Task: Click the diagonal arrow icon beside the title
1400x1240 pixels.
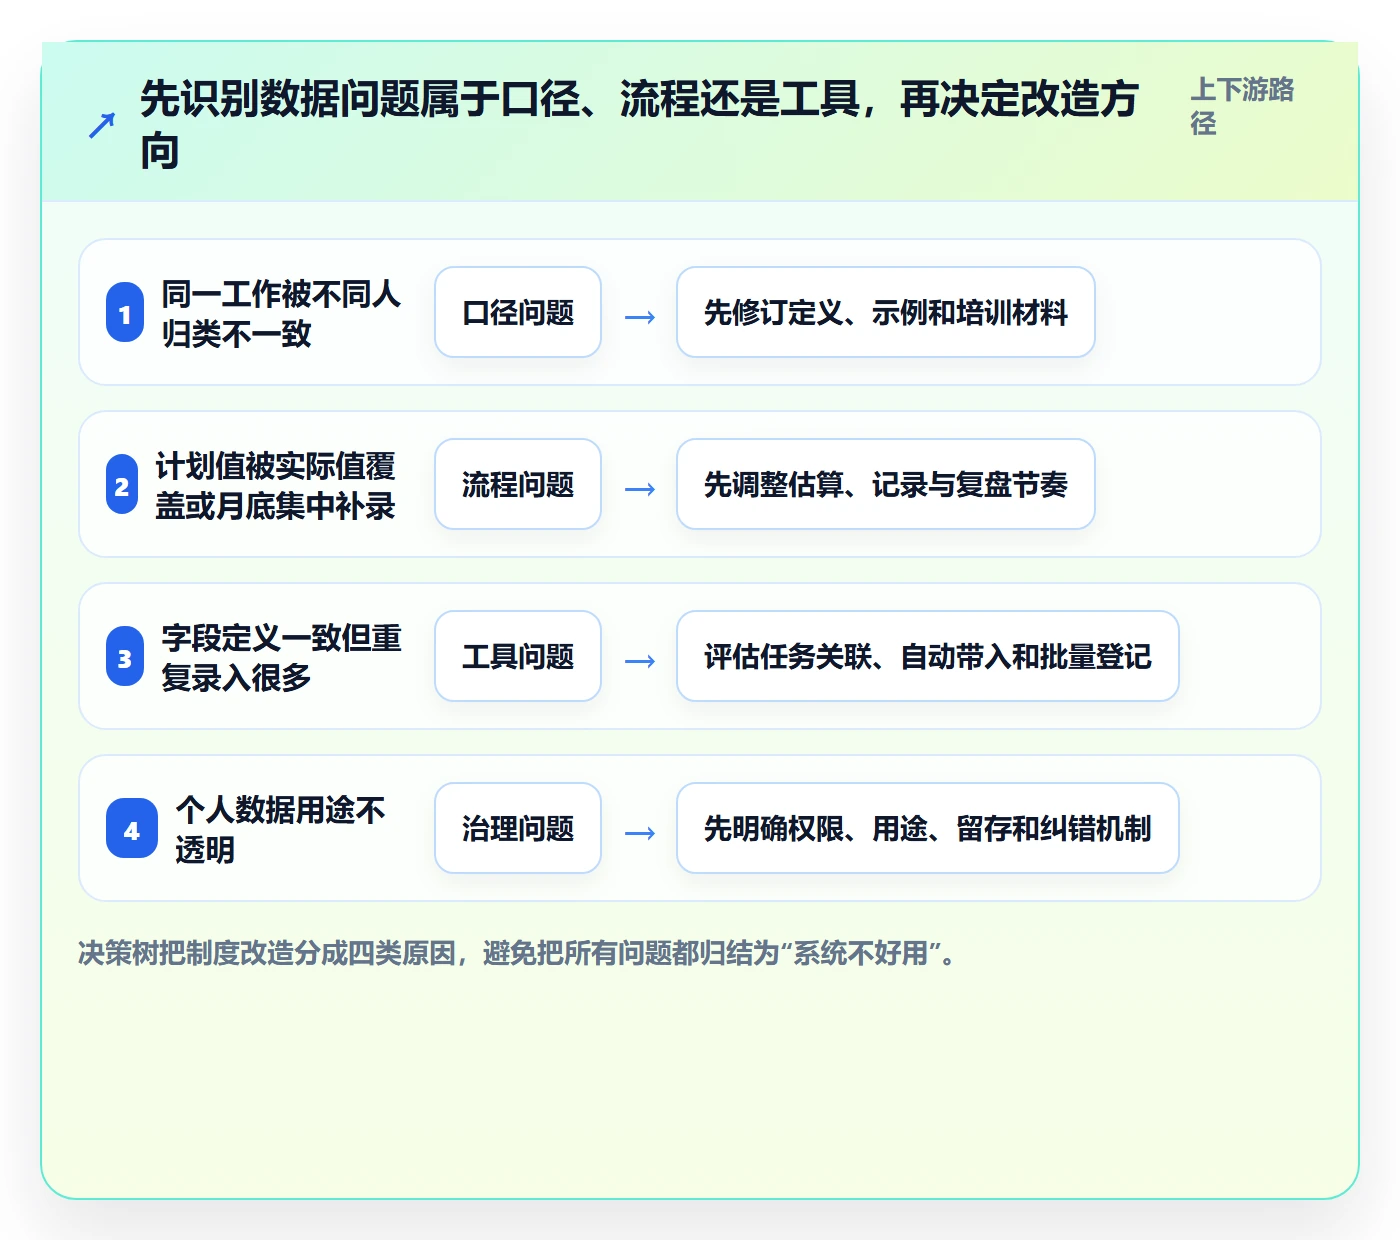Action: (102, 125)
